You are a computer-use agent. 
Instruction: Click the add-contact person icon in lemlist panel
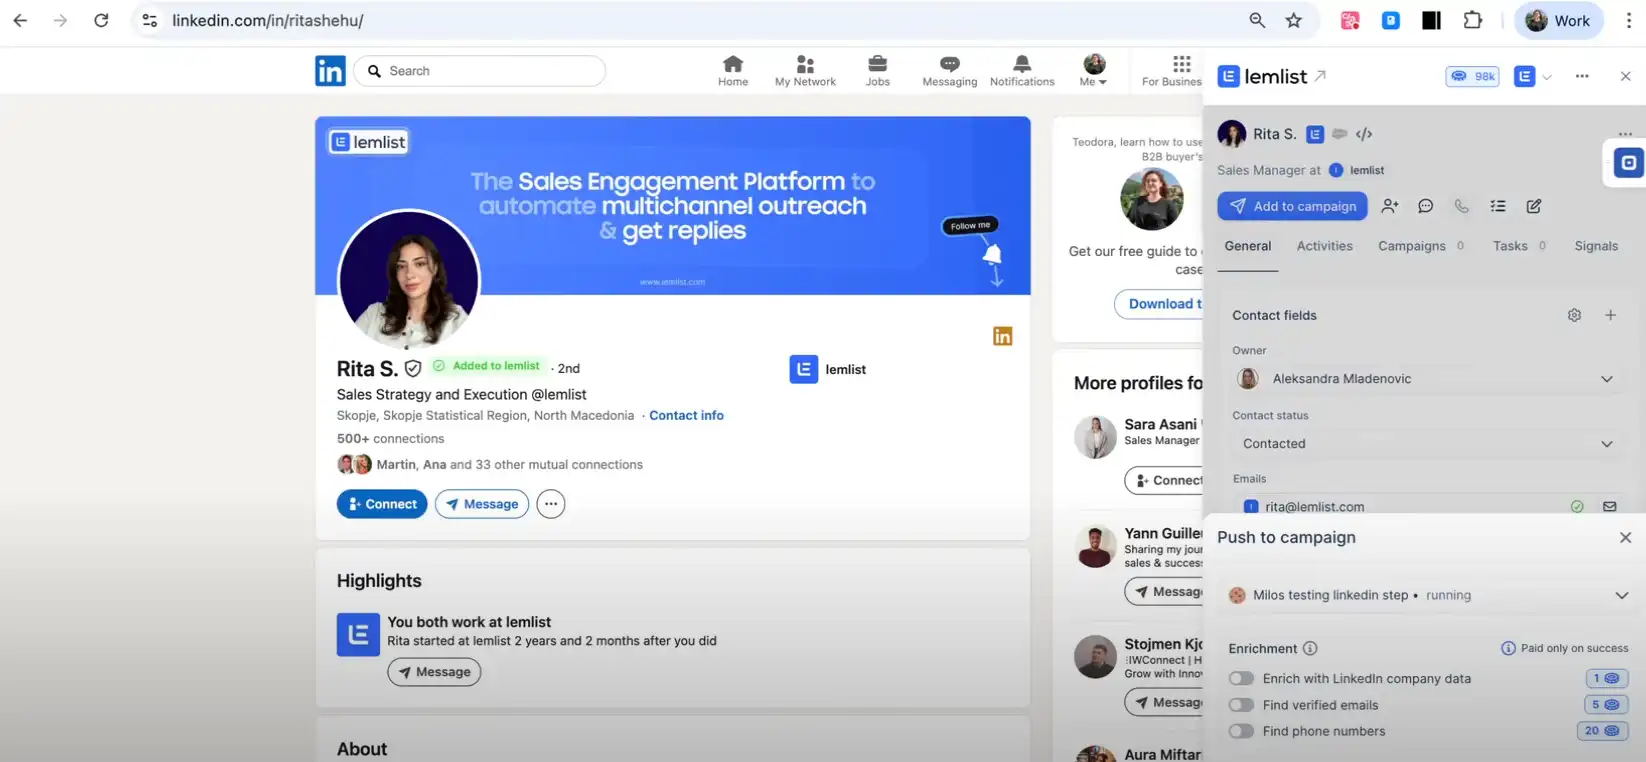point(1390,206)
